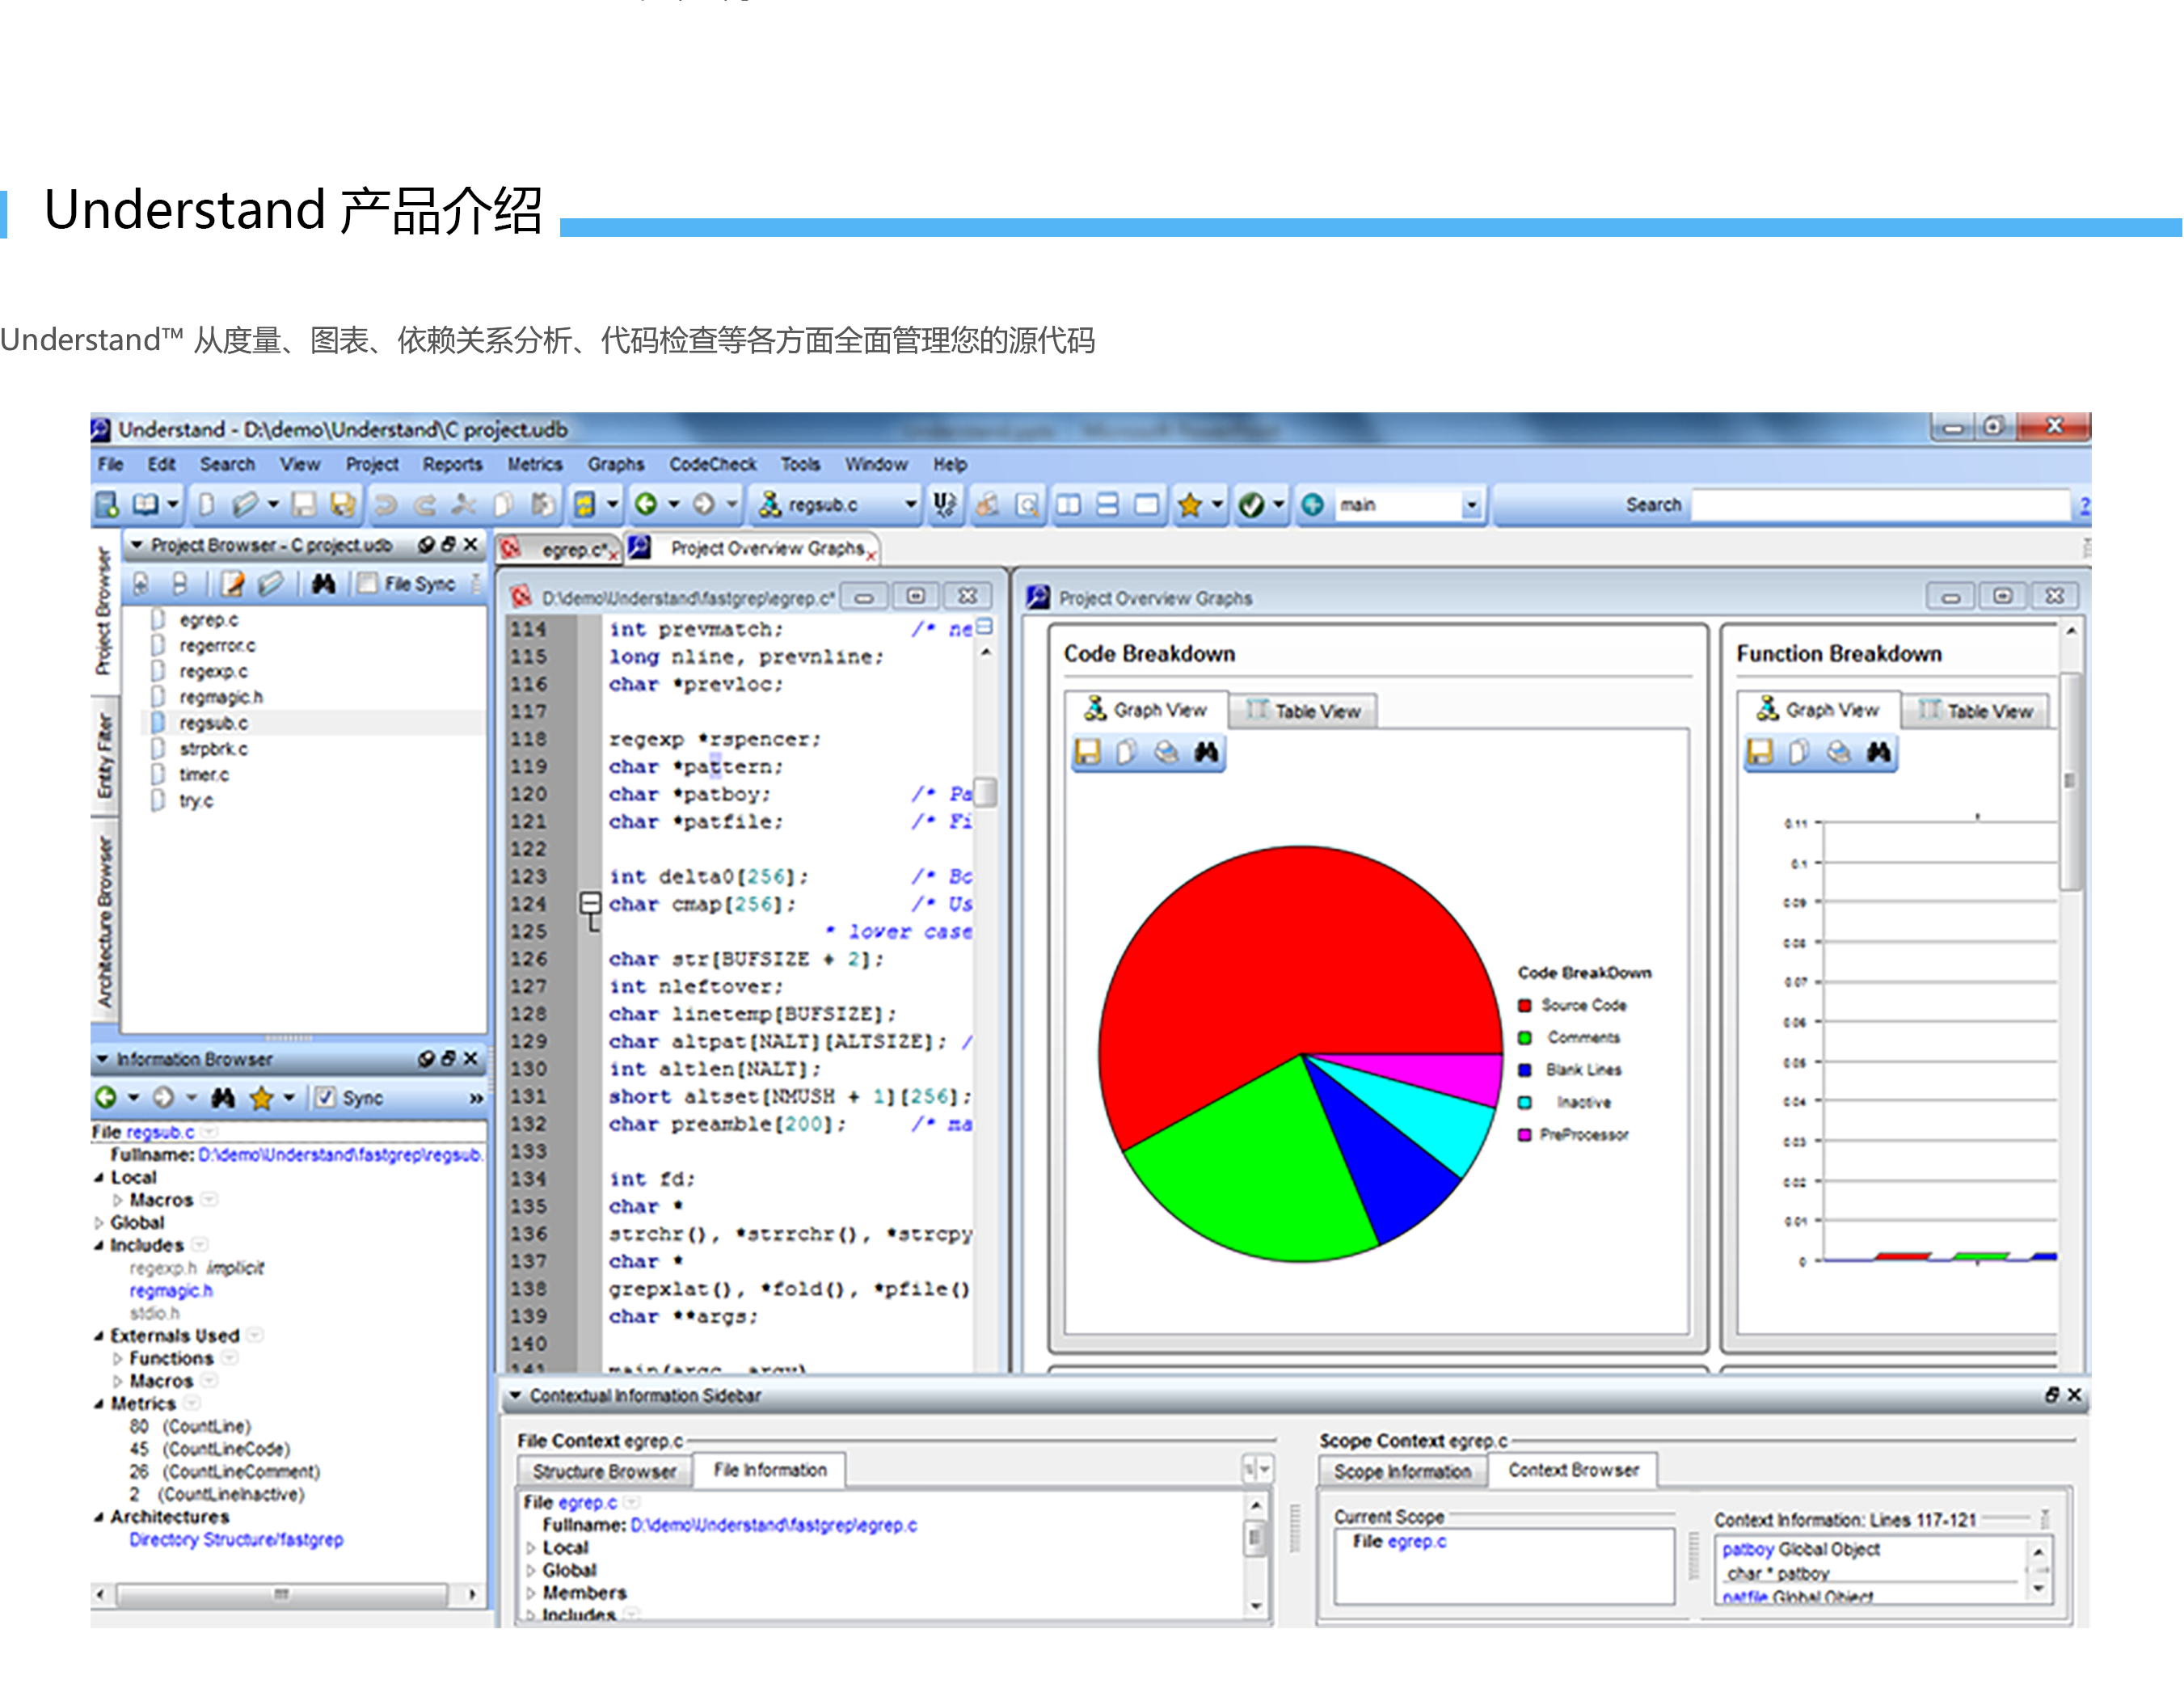Screen dimensions: 2184x1684
Task: Click binoculars find icon in Project Browser toolbar
Action: click(322, 583)
